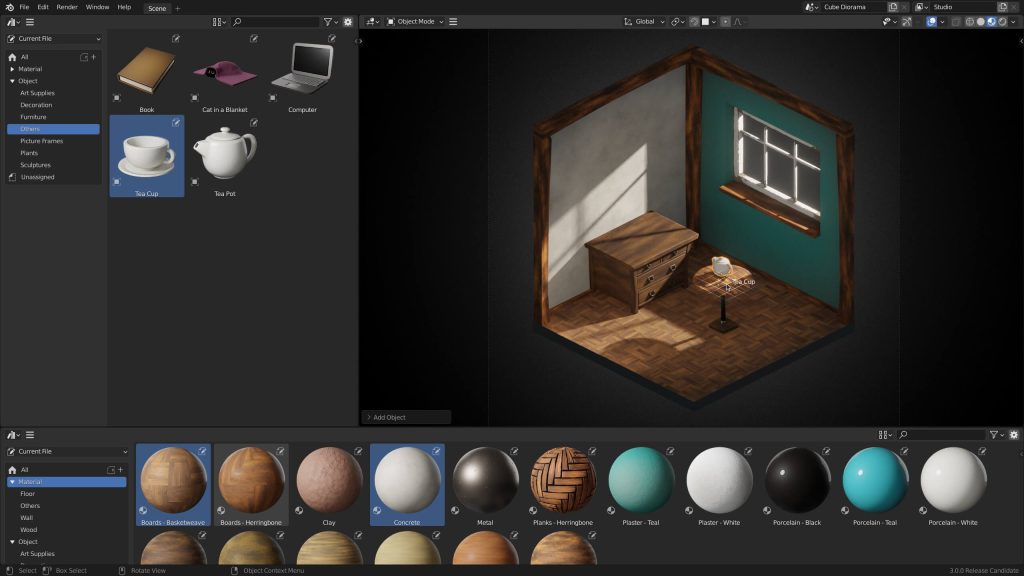Viewport: 1024px width, 576px height.
Task: Open the top asset browser display mode icon
Action: (218, 21)
